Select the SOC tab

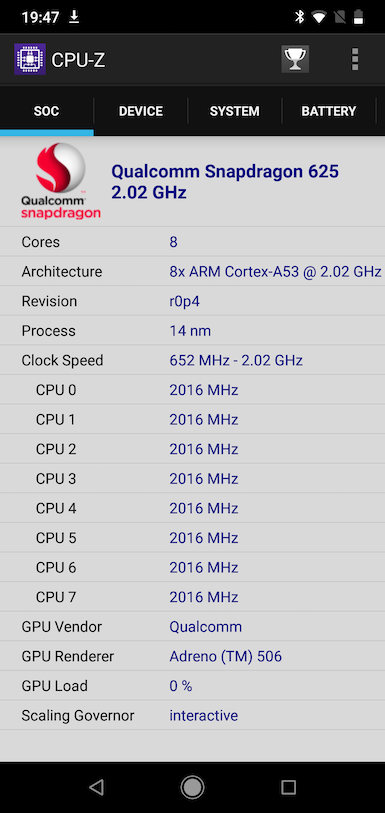click(x=47, y=111)
